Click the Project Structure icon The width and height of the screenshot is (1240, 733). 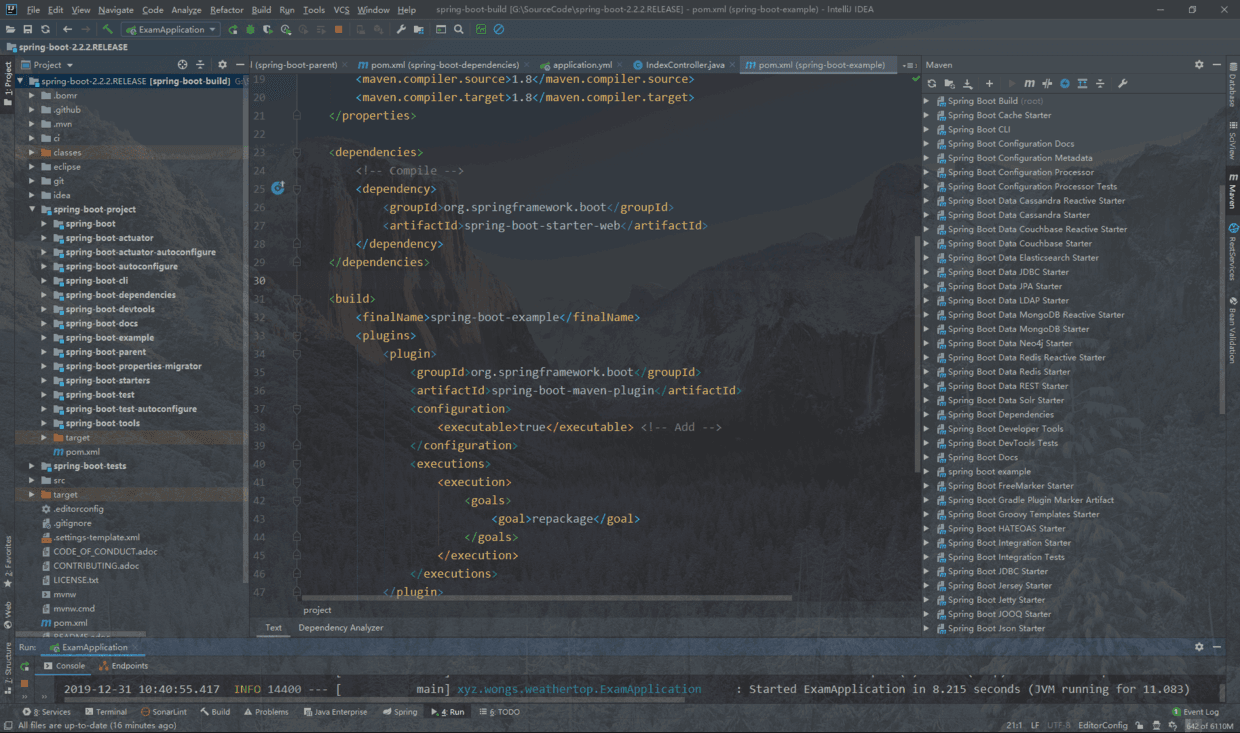[x=418, y=29]
